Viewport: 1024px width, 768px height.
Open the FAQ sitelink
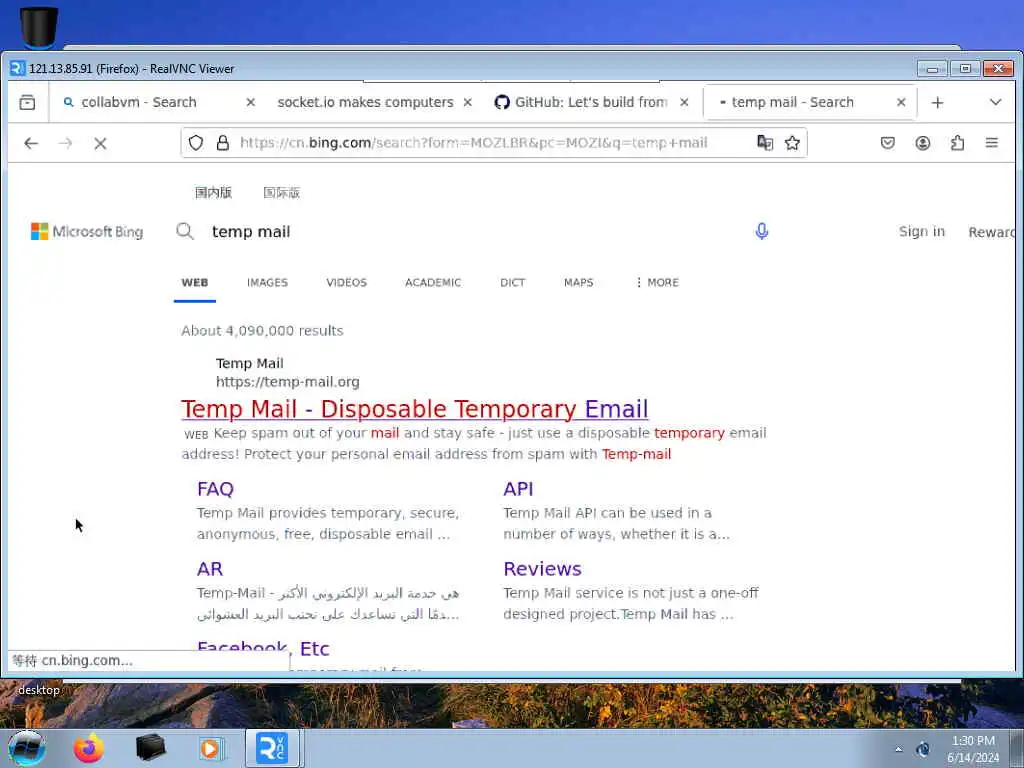(x=216, y=489)
